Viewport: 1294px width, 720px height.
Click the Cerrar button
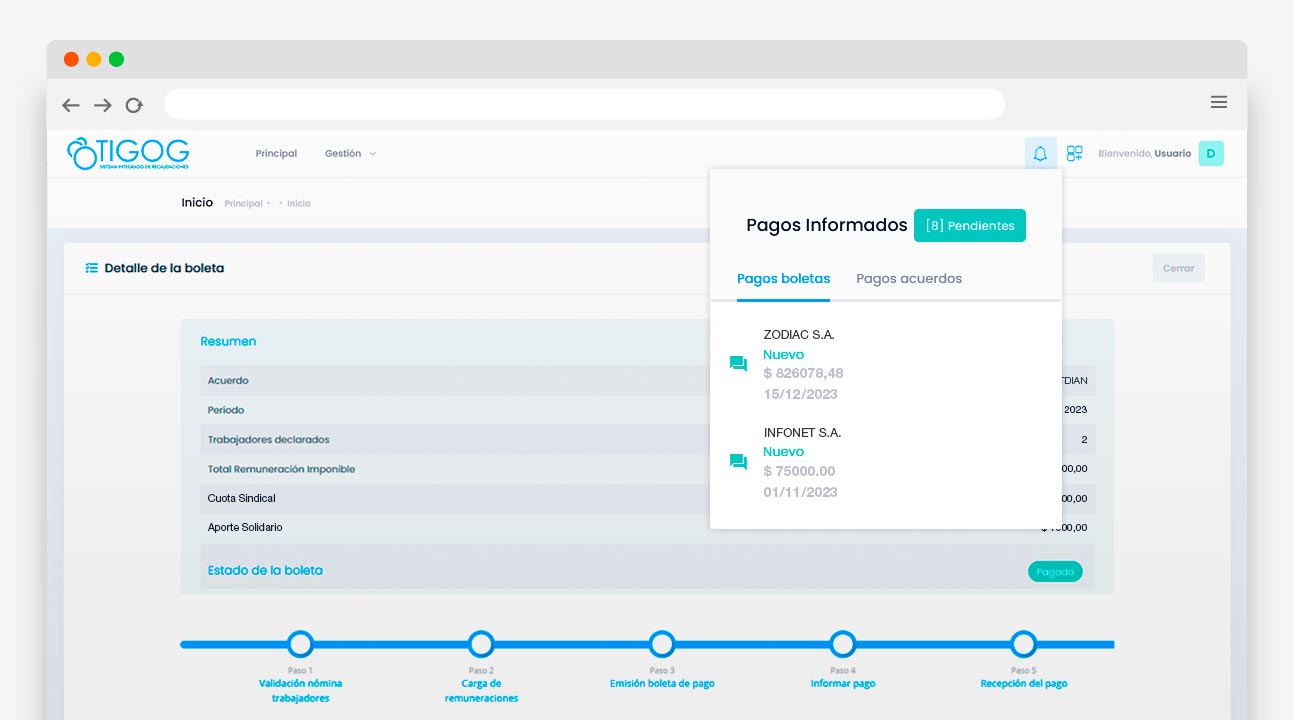click(1178, 268)
